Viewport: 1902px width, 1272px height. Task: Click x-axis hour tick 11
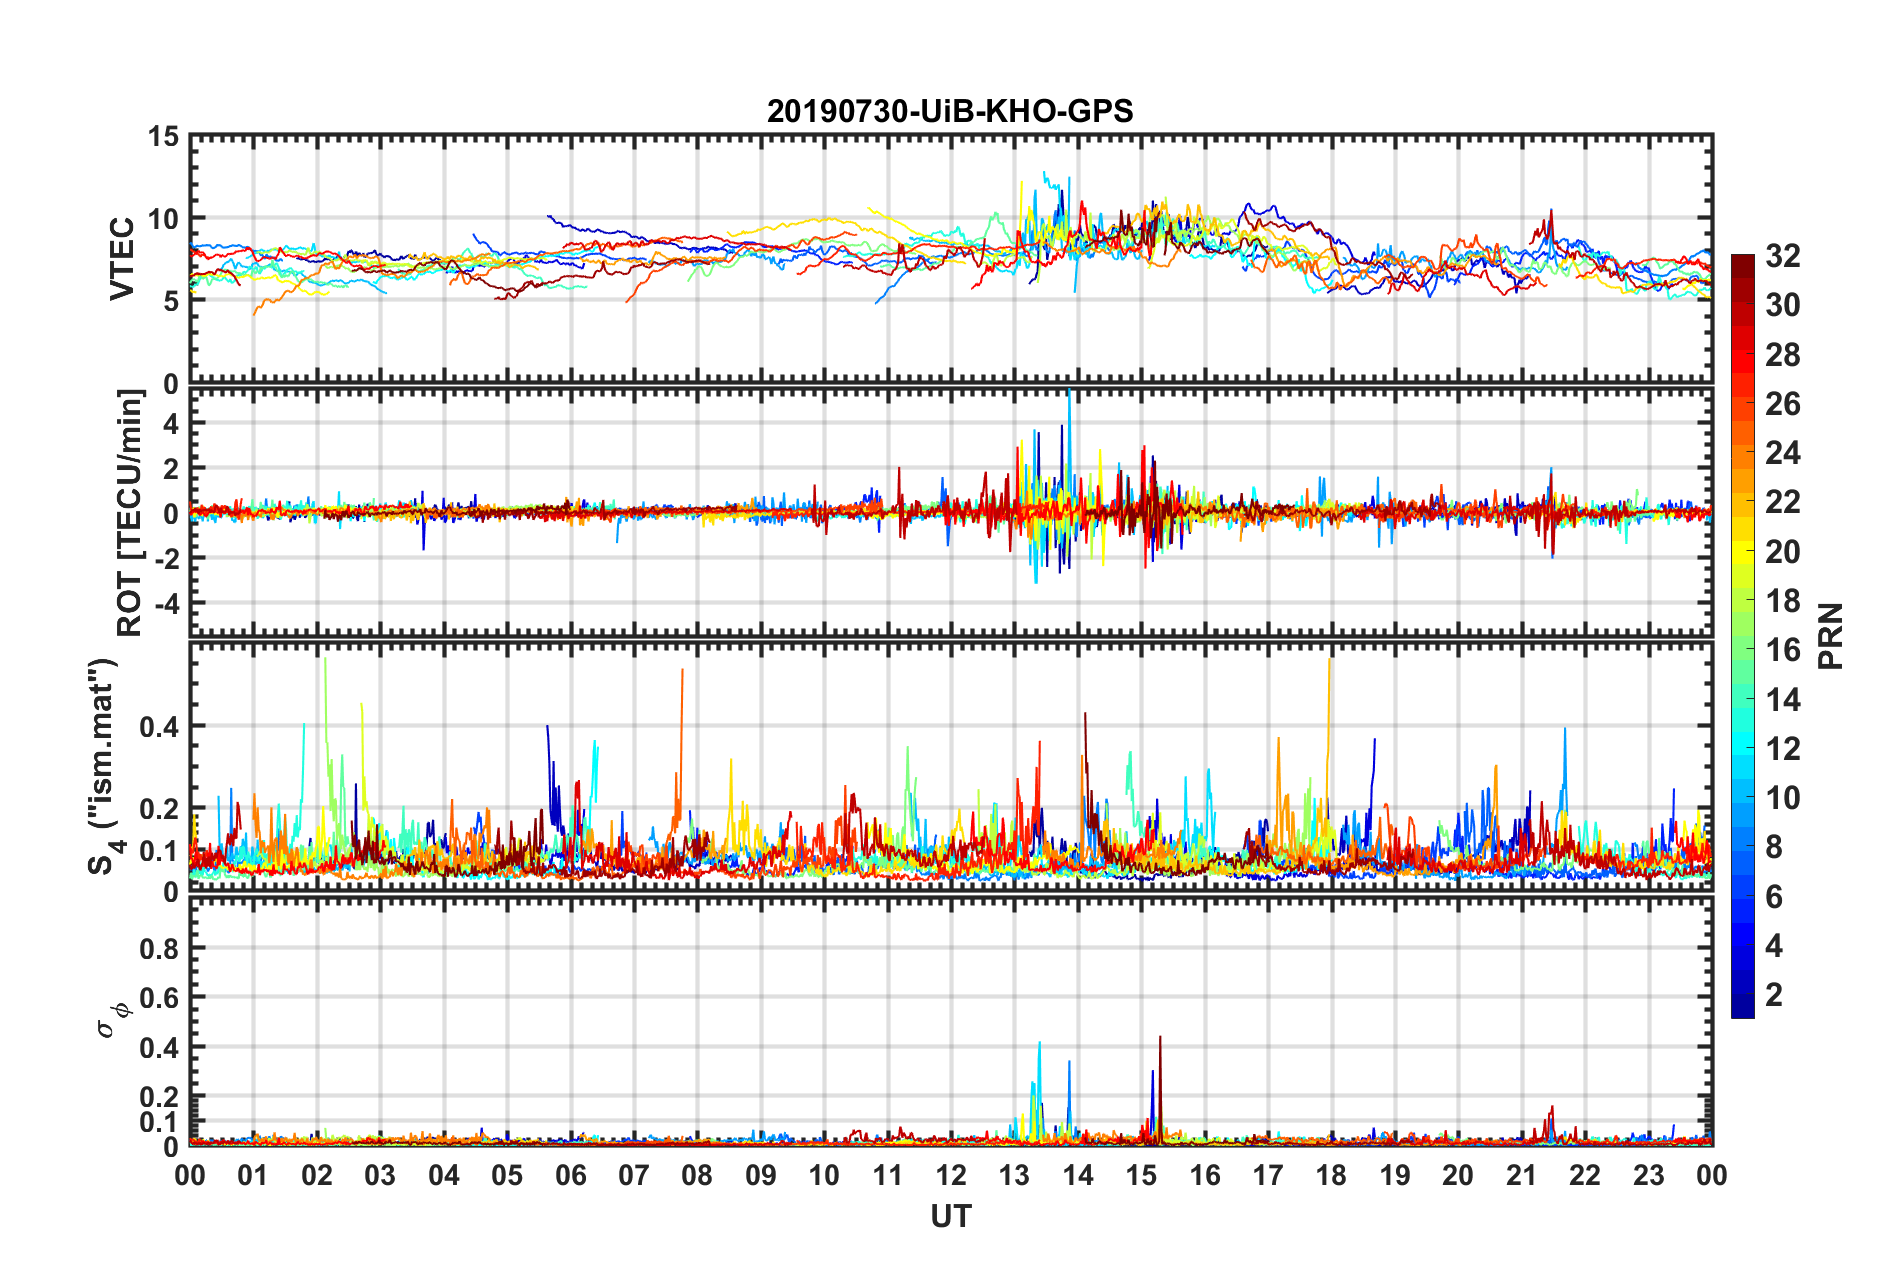click(888, 1175)
